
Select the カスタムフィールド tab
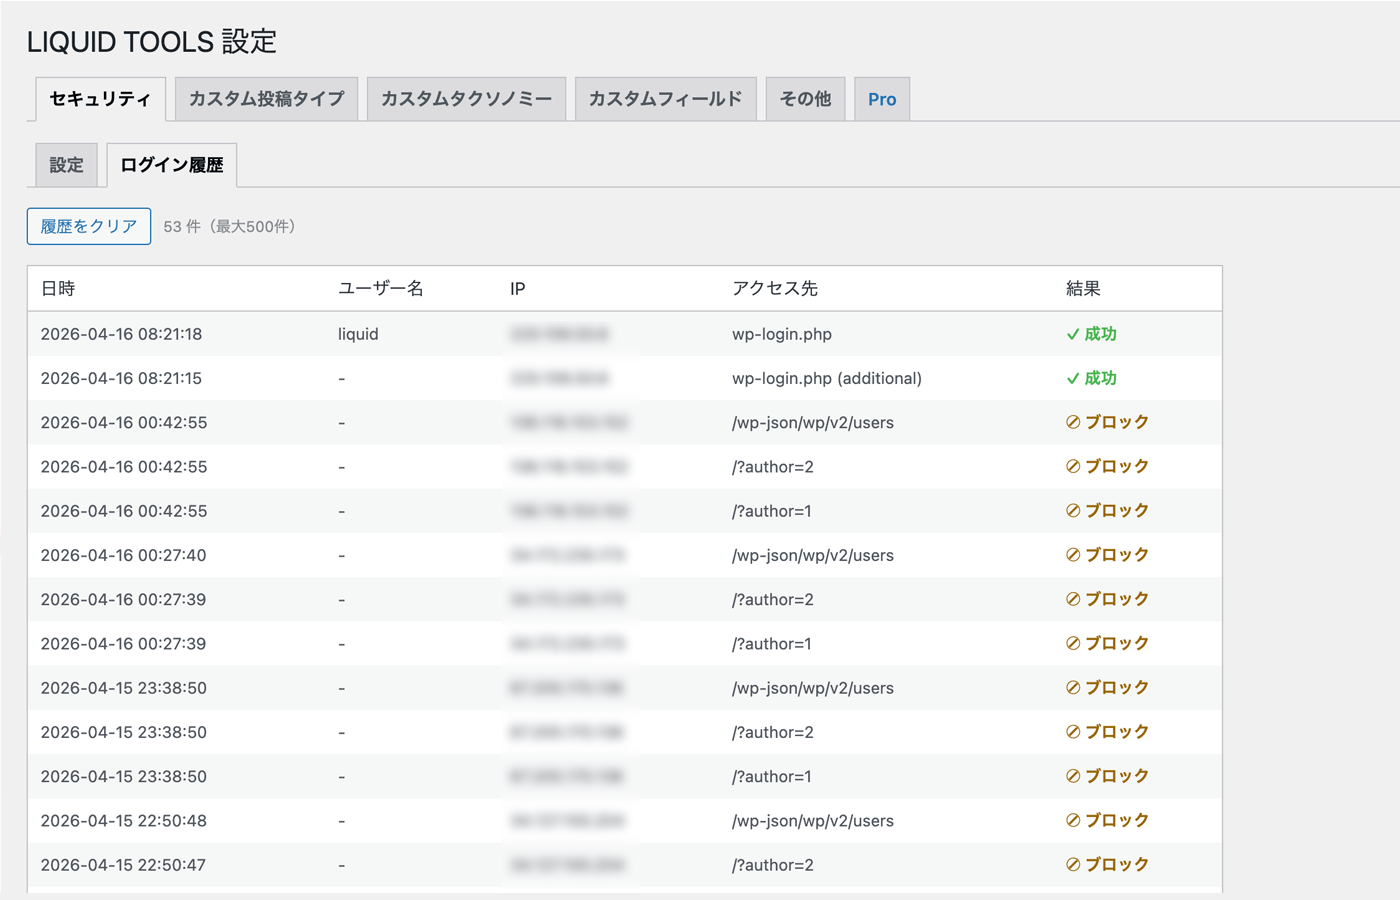pyautogui.click(x=665, y=98)
